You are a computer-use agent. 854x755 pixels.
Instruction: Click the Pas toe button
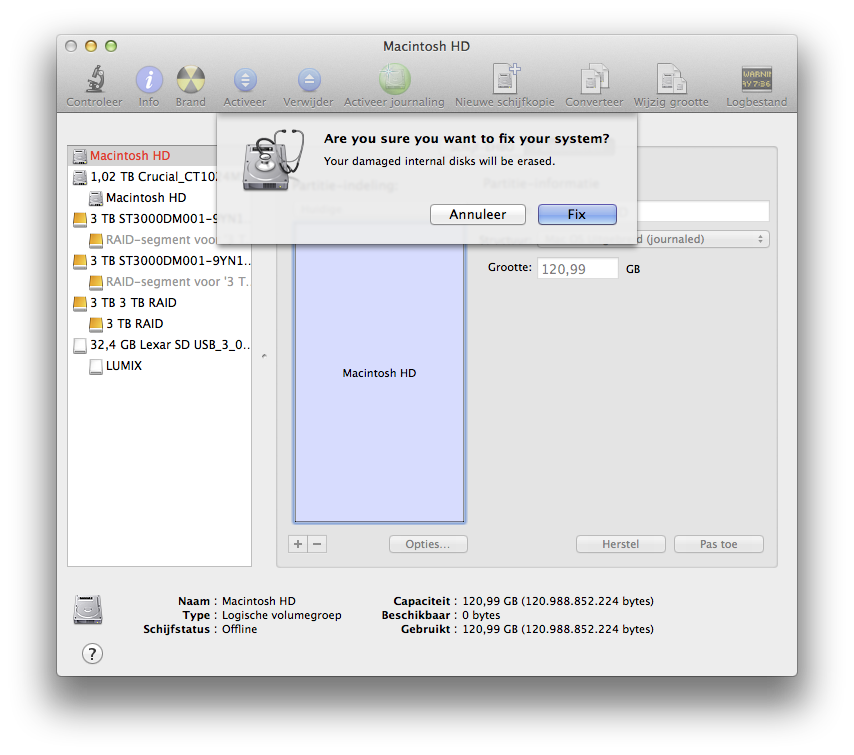tap(718, 544)
